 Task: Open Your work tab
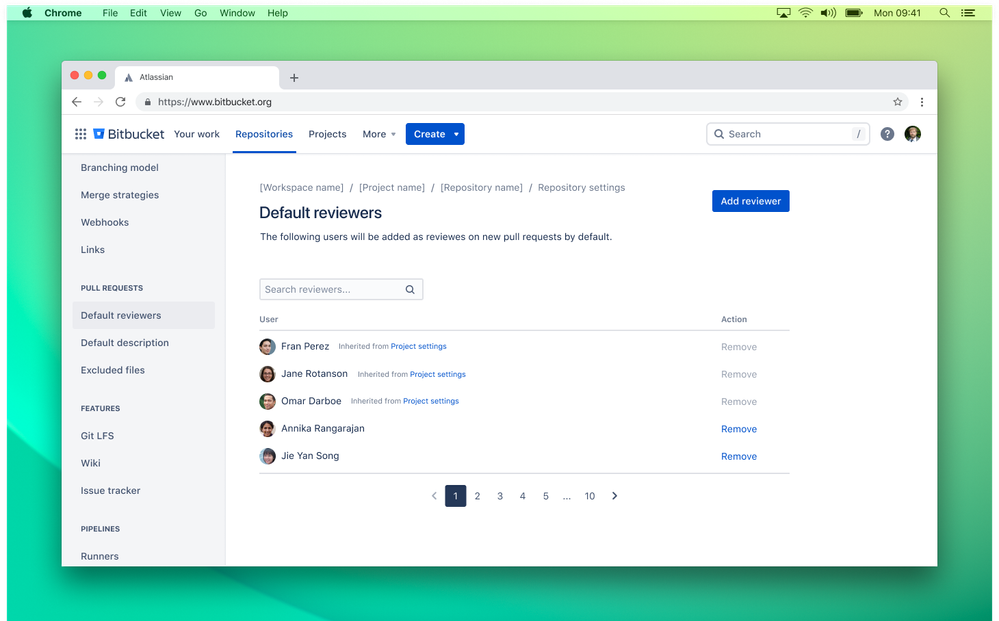pos(196,134)
